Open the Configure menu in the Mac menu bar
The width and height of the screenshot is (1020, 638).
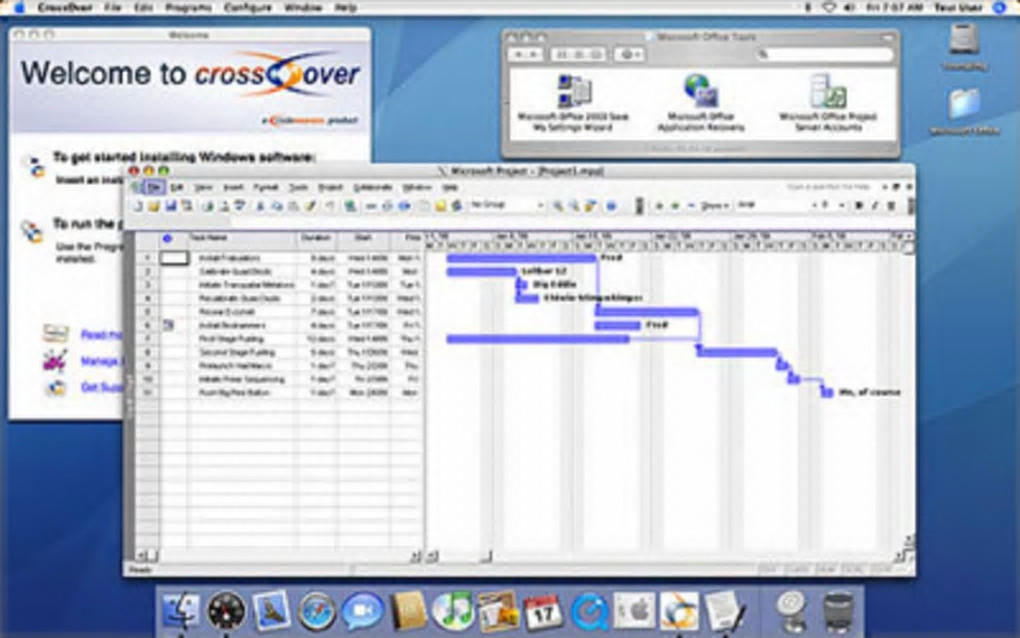point(247,8)
